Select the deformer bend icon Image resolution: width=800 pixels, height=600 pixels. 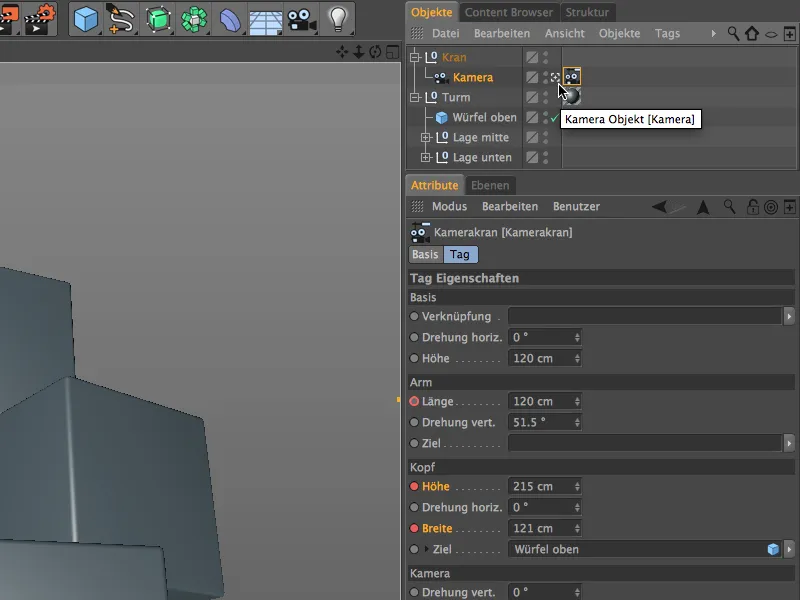(x=230, y=19)
